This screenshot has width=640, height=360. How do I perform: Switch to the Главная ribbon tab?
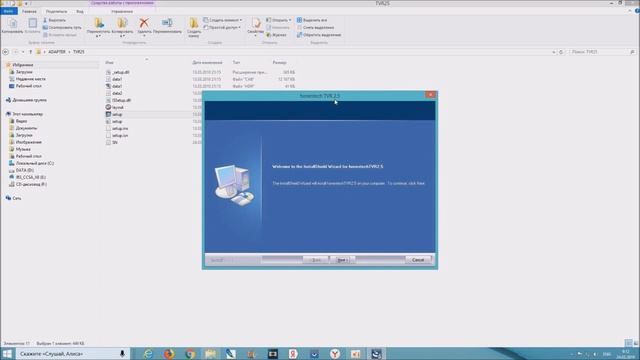[x=29, y=11]
